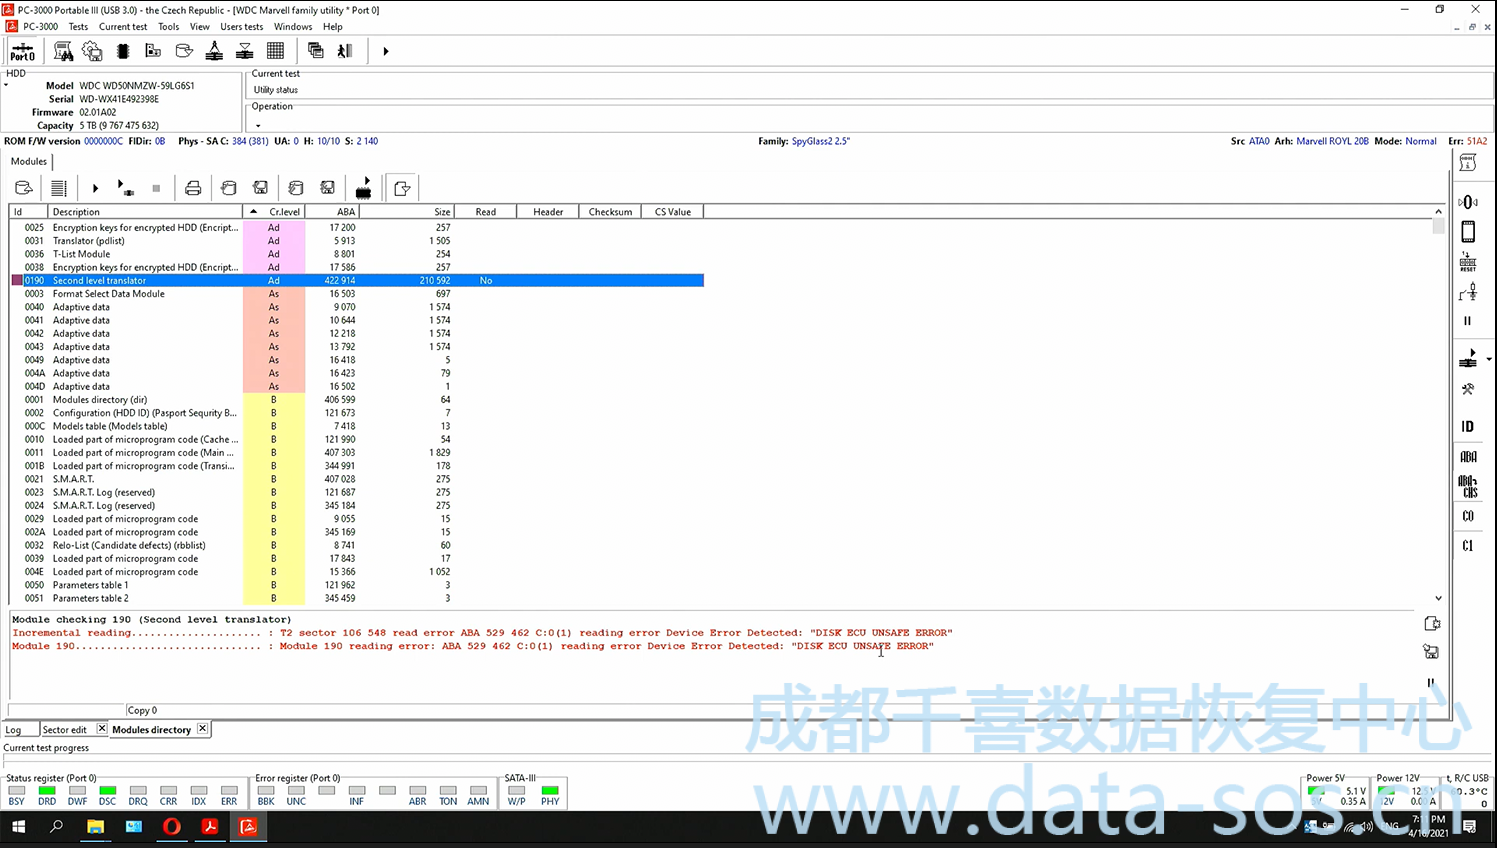Click the Port 0 selector icon
1497x848 pixels.
pyautogui.click(x=22, y=51)
